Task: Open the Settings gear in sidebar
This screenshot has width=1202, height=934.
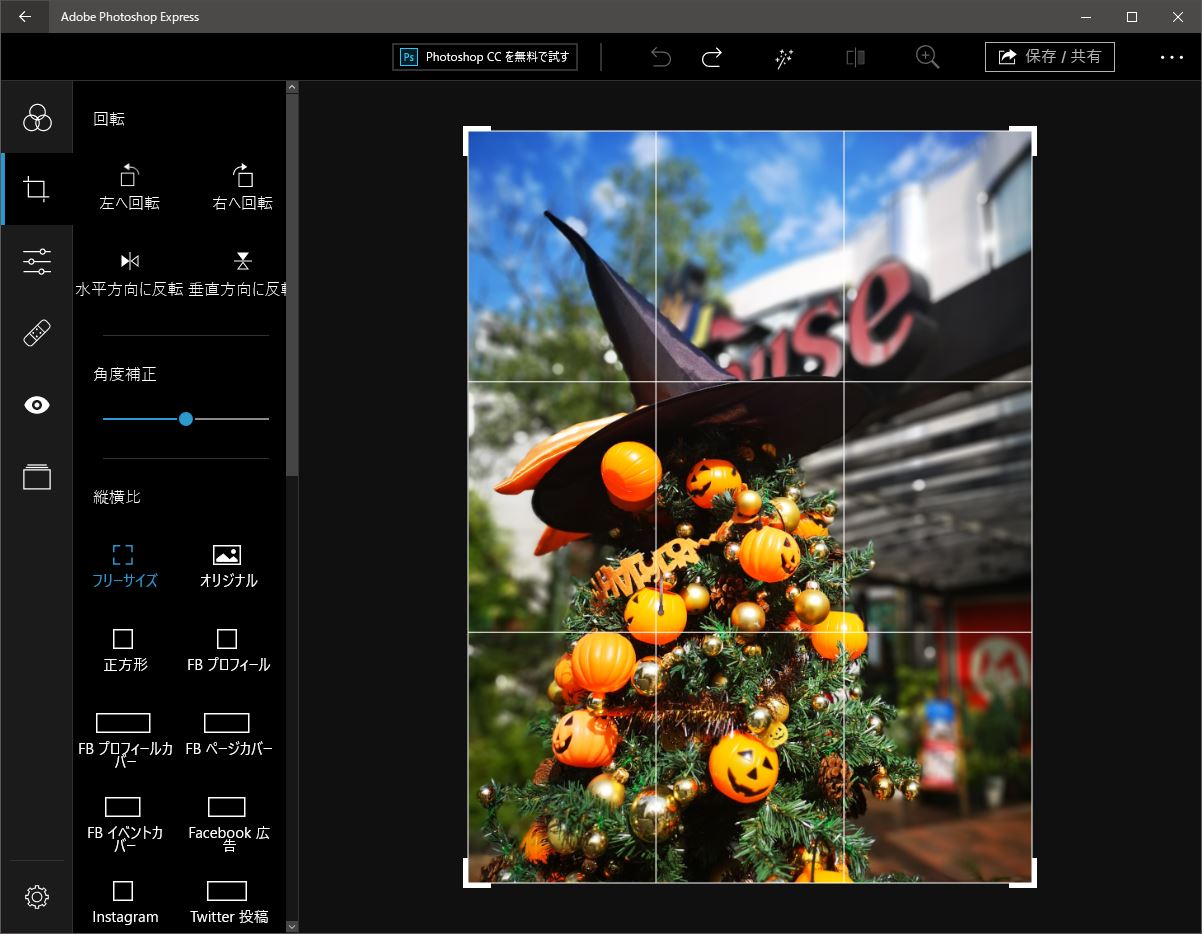Action: click(x=37, y=897)
